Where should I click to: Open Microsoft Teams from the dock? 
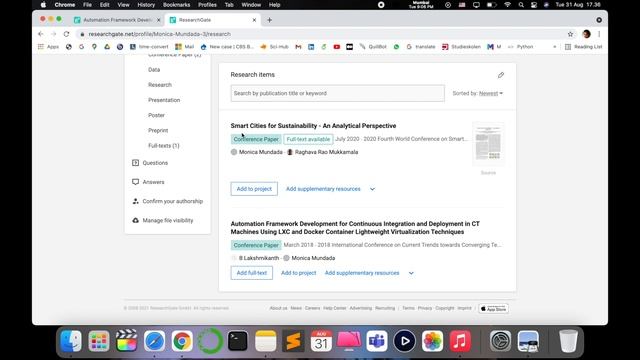coord(377,341)
